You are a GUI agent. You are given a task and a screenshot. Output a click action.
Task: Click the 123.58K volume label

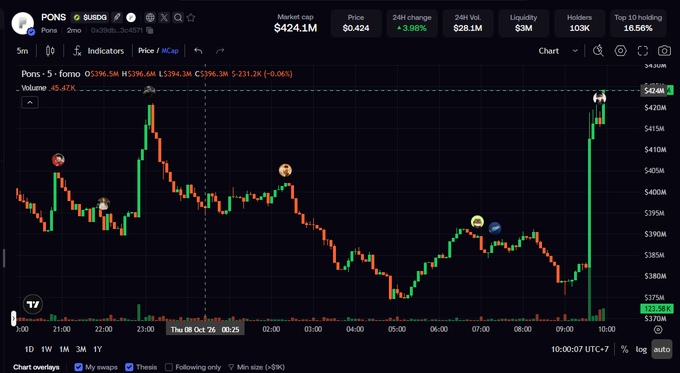(657, 309)
